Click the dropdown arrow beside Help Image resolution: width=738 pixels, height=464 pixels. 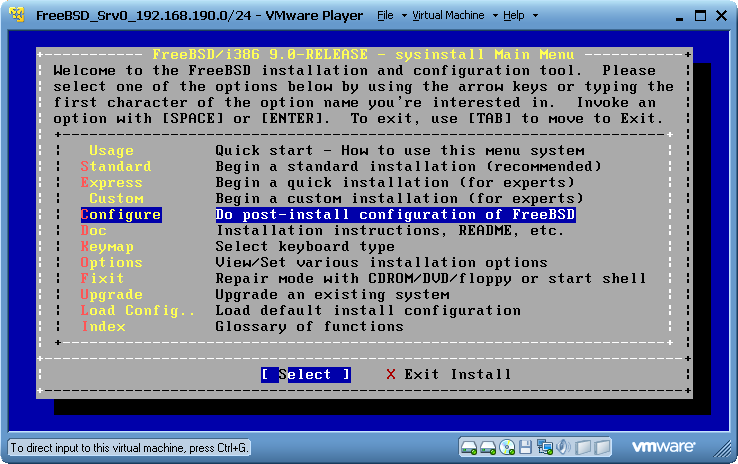[x=535, y=16]
